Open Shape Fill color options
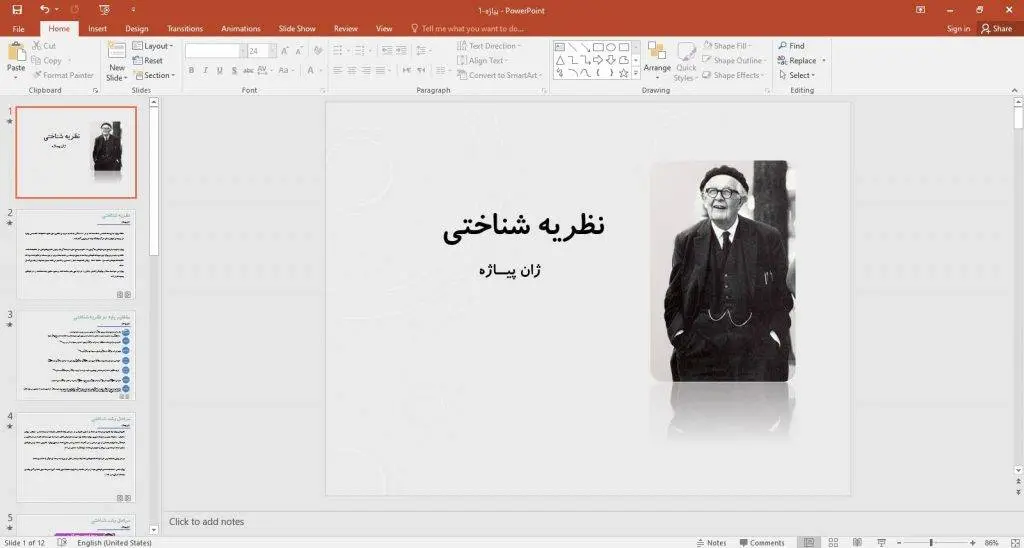 pos(727,46)
